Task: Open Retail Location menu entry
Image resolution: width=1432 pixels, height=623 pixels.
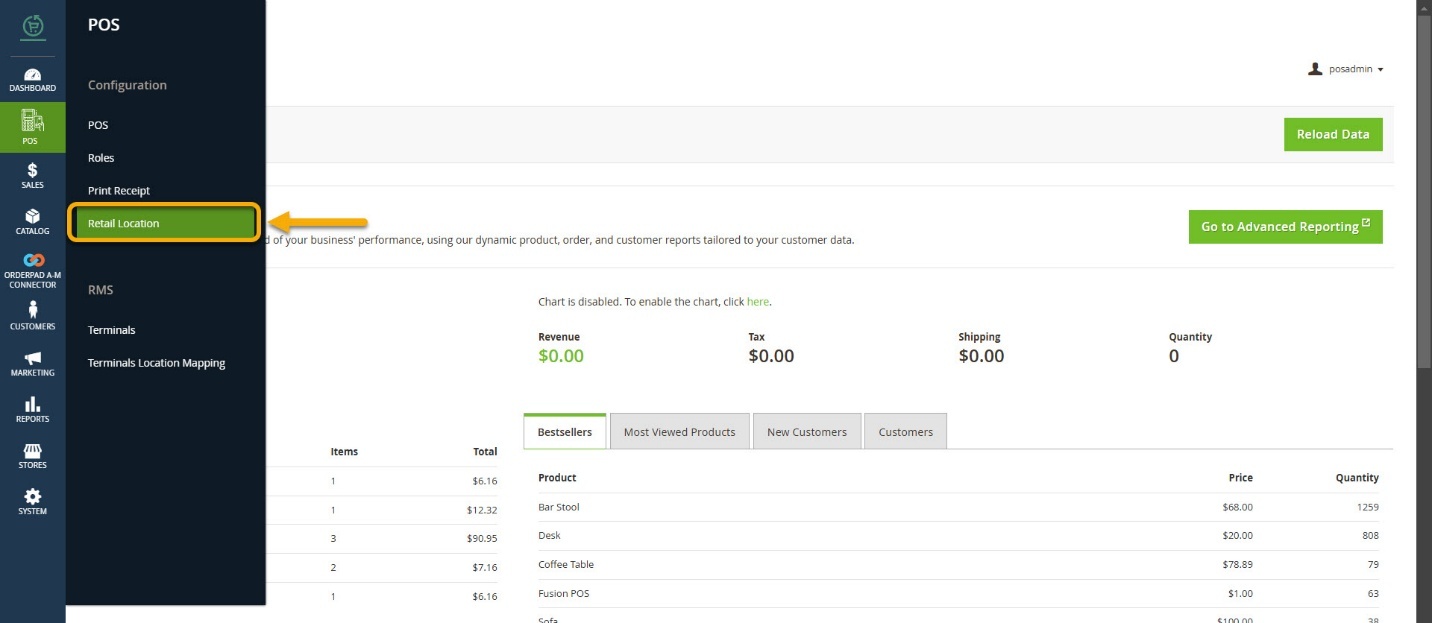Action: tap(164, 223)
